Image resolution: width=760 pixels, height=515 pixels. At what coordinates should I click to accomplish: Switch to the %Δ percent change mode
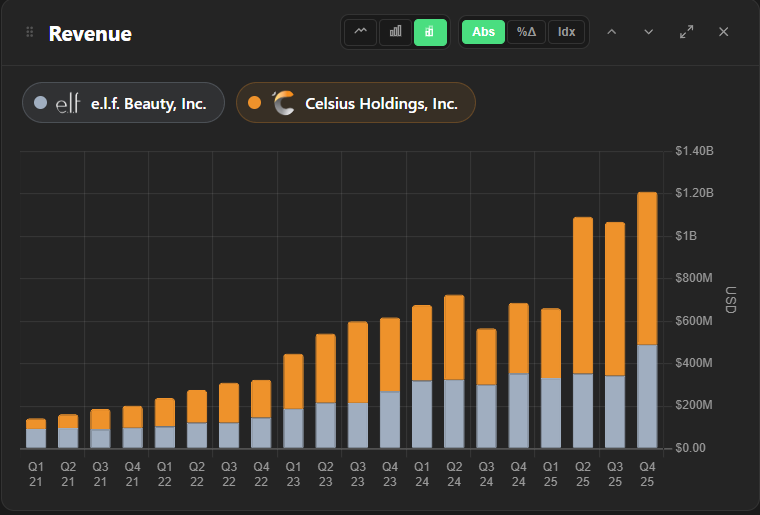[x=526, y=32]
